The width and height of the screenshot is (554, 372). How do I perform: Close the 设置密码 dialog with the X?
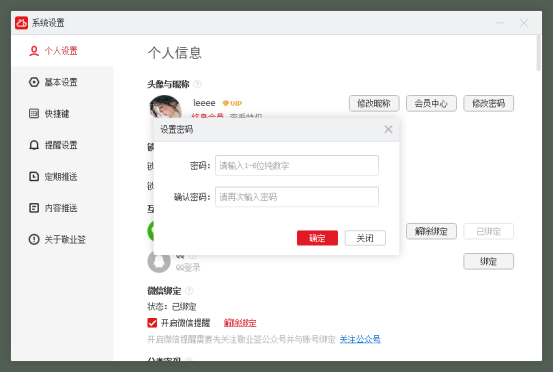(388, 129)
